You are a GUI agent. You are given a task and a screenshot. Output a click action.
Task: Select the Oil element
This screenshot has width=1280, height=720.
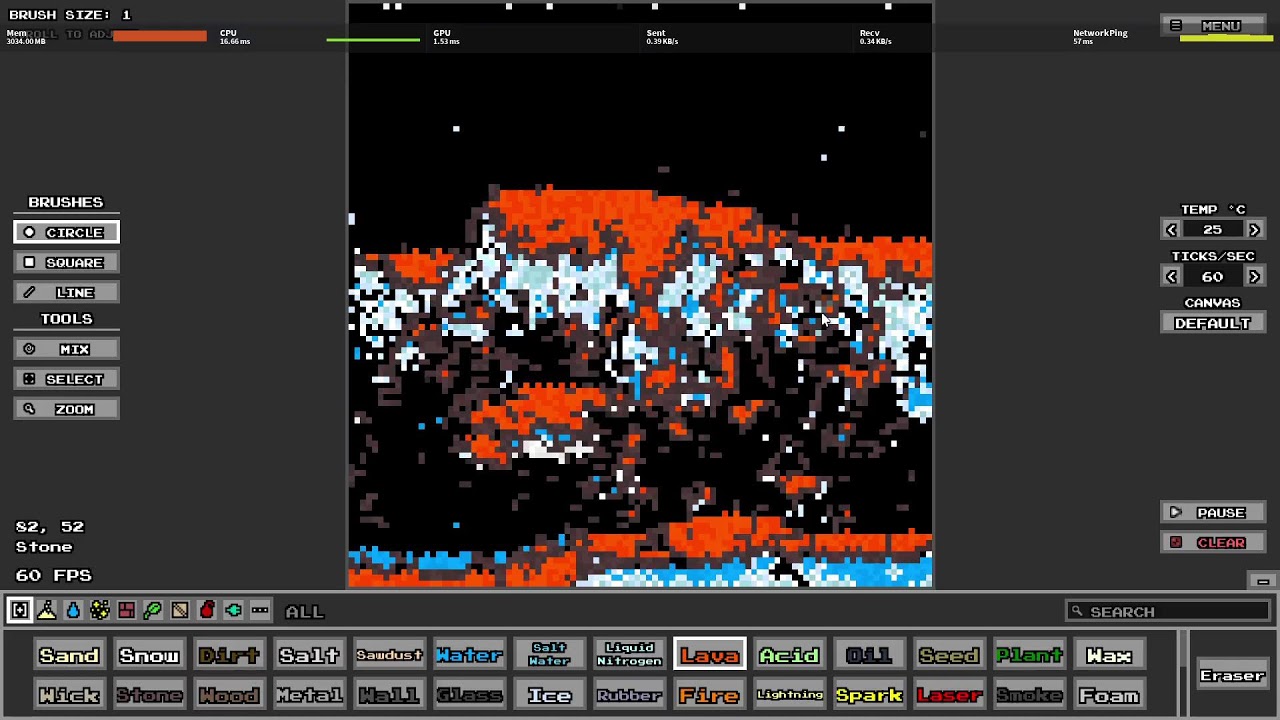point(869,655)
